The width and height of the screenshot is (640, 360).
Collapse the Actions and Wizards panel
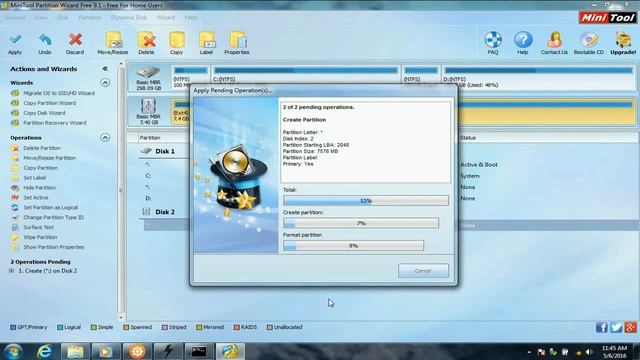click(x=105, y=69)
